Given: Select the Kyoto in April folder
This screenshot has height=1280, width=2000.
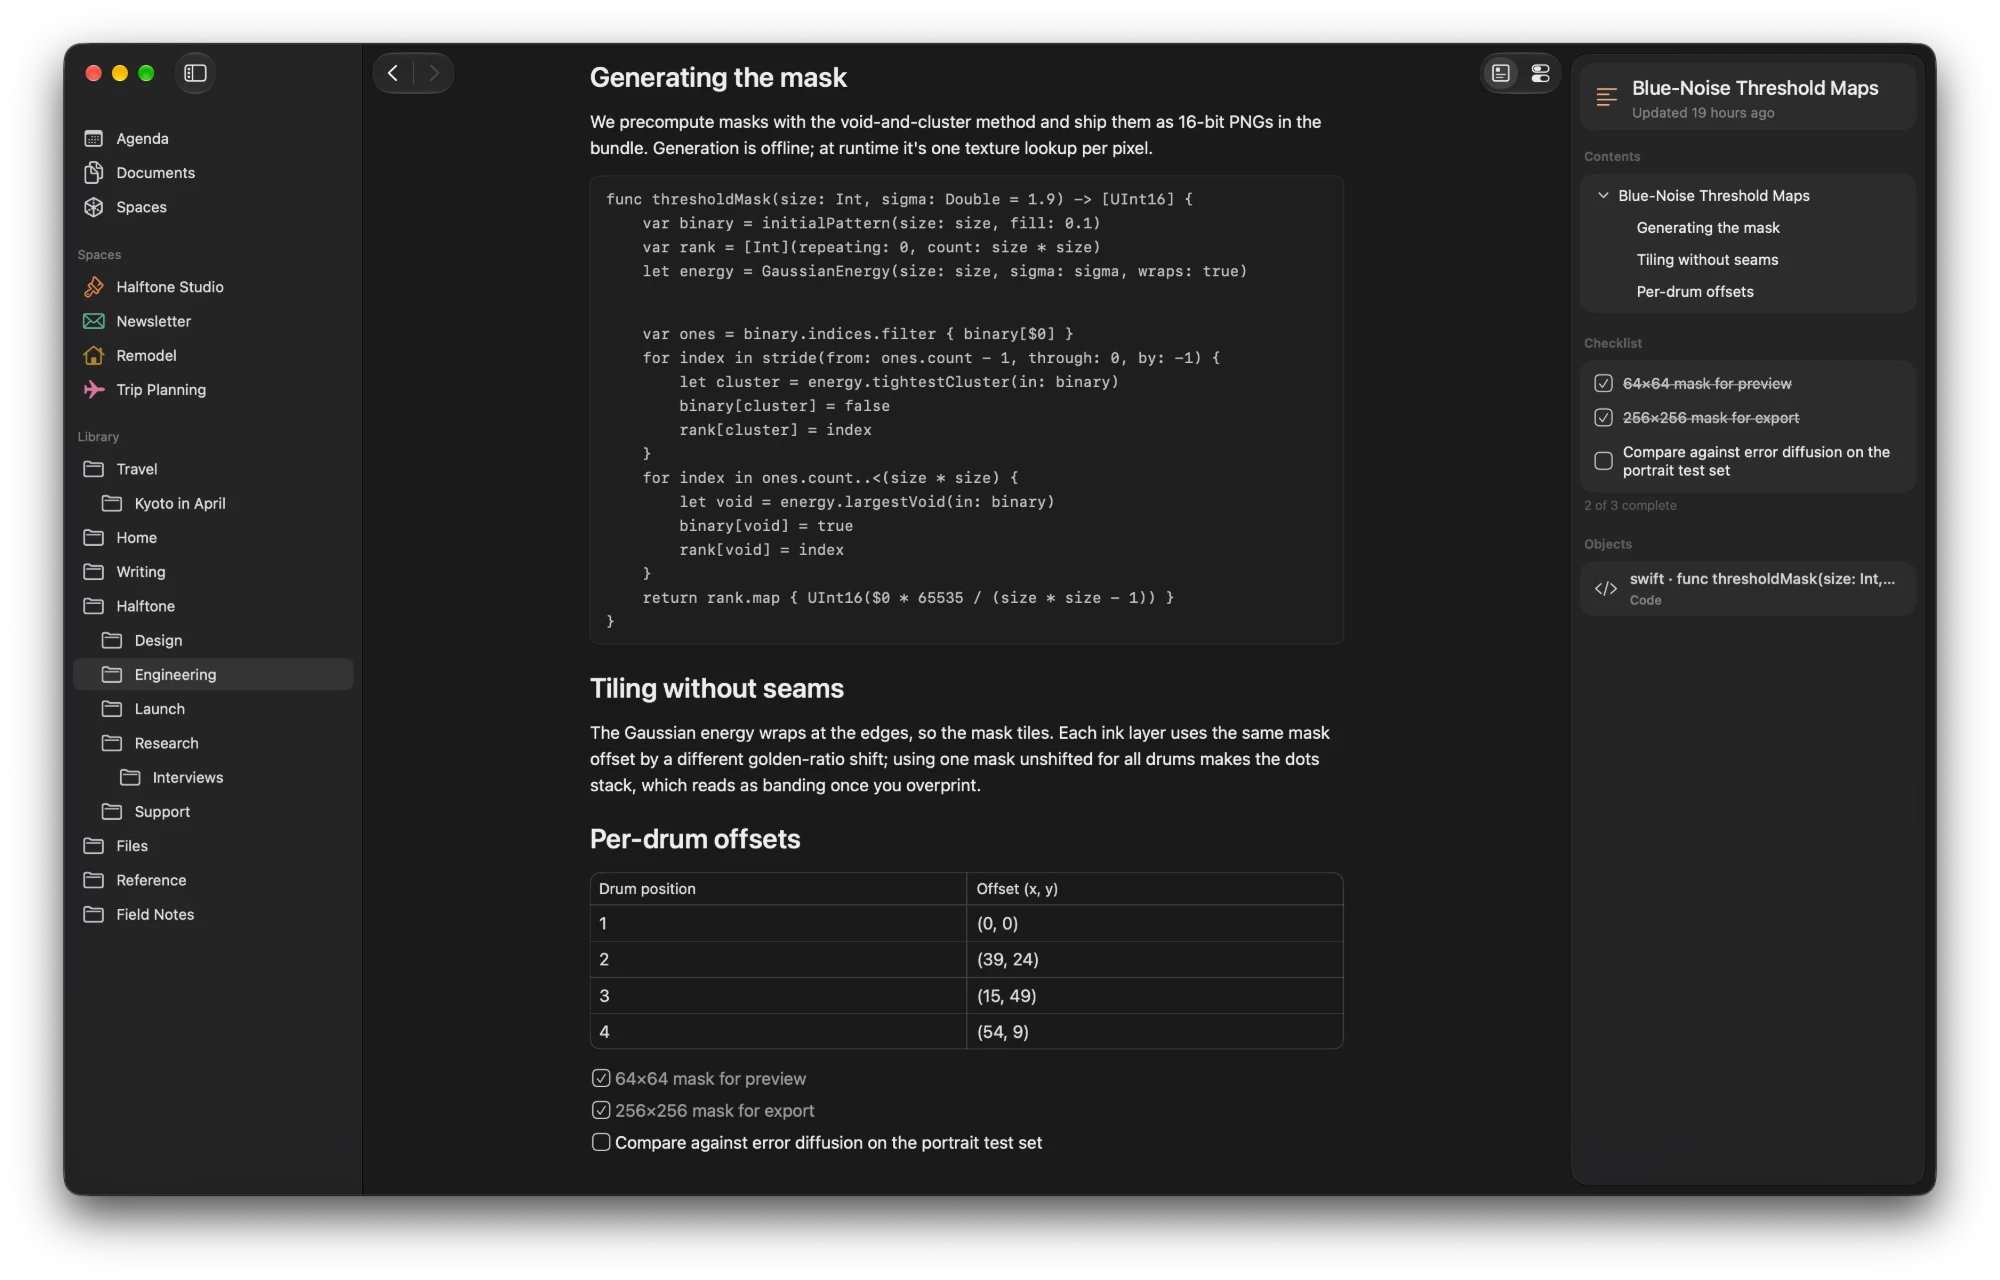Looking at the screenshot, I should [x=213, y=503].
